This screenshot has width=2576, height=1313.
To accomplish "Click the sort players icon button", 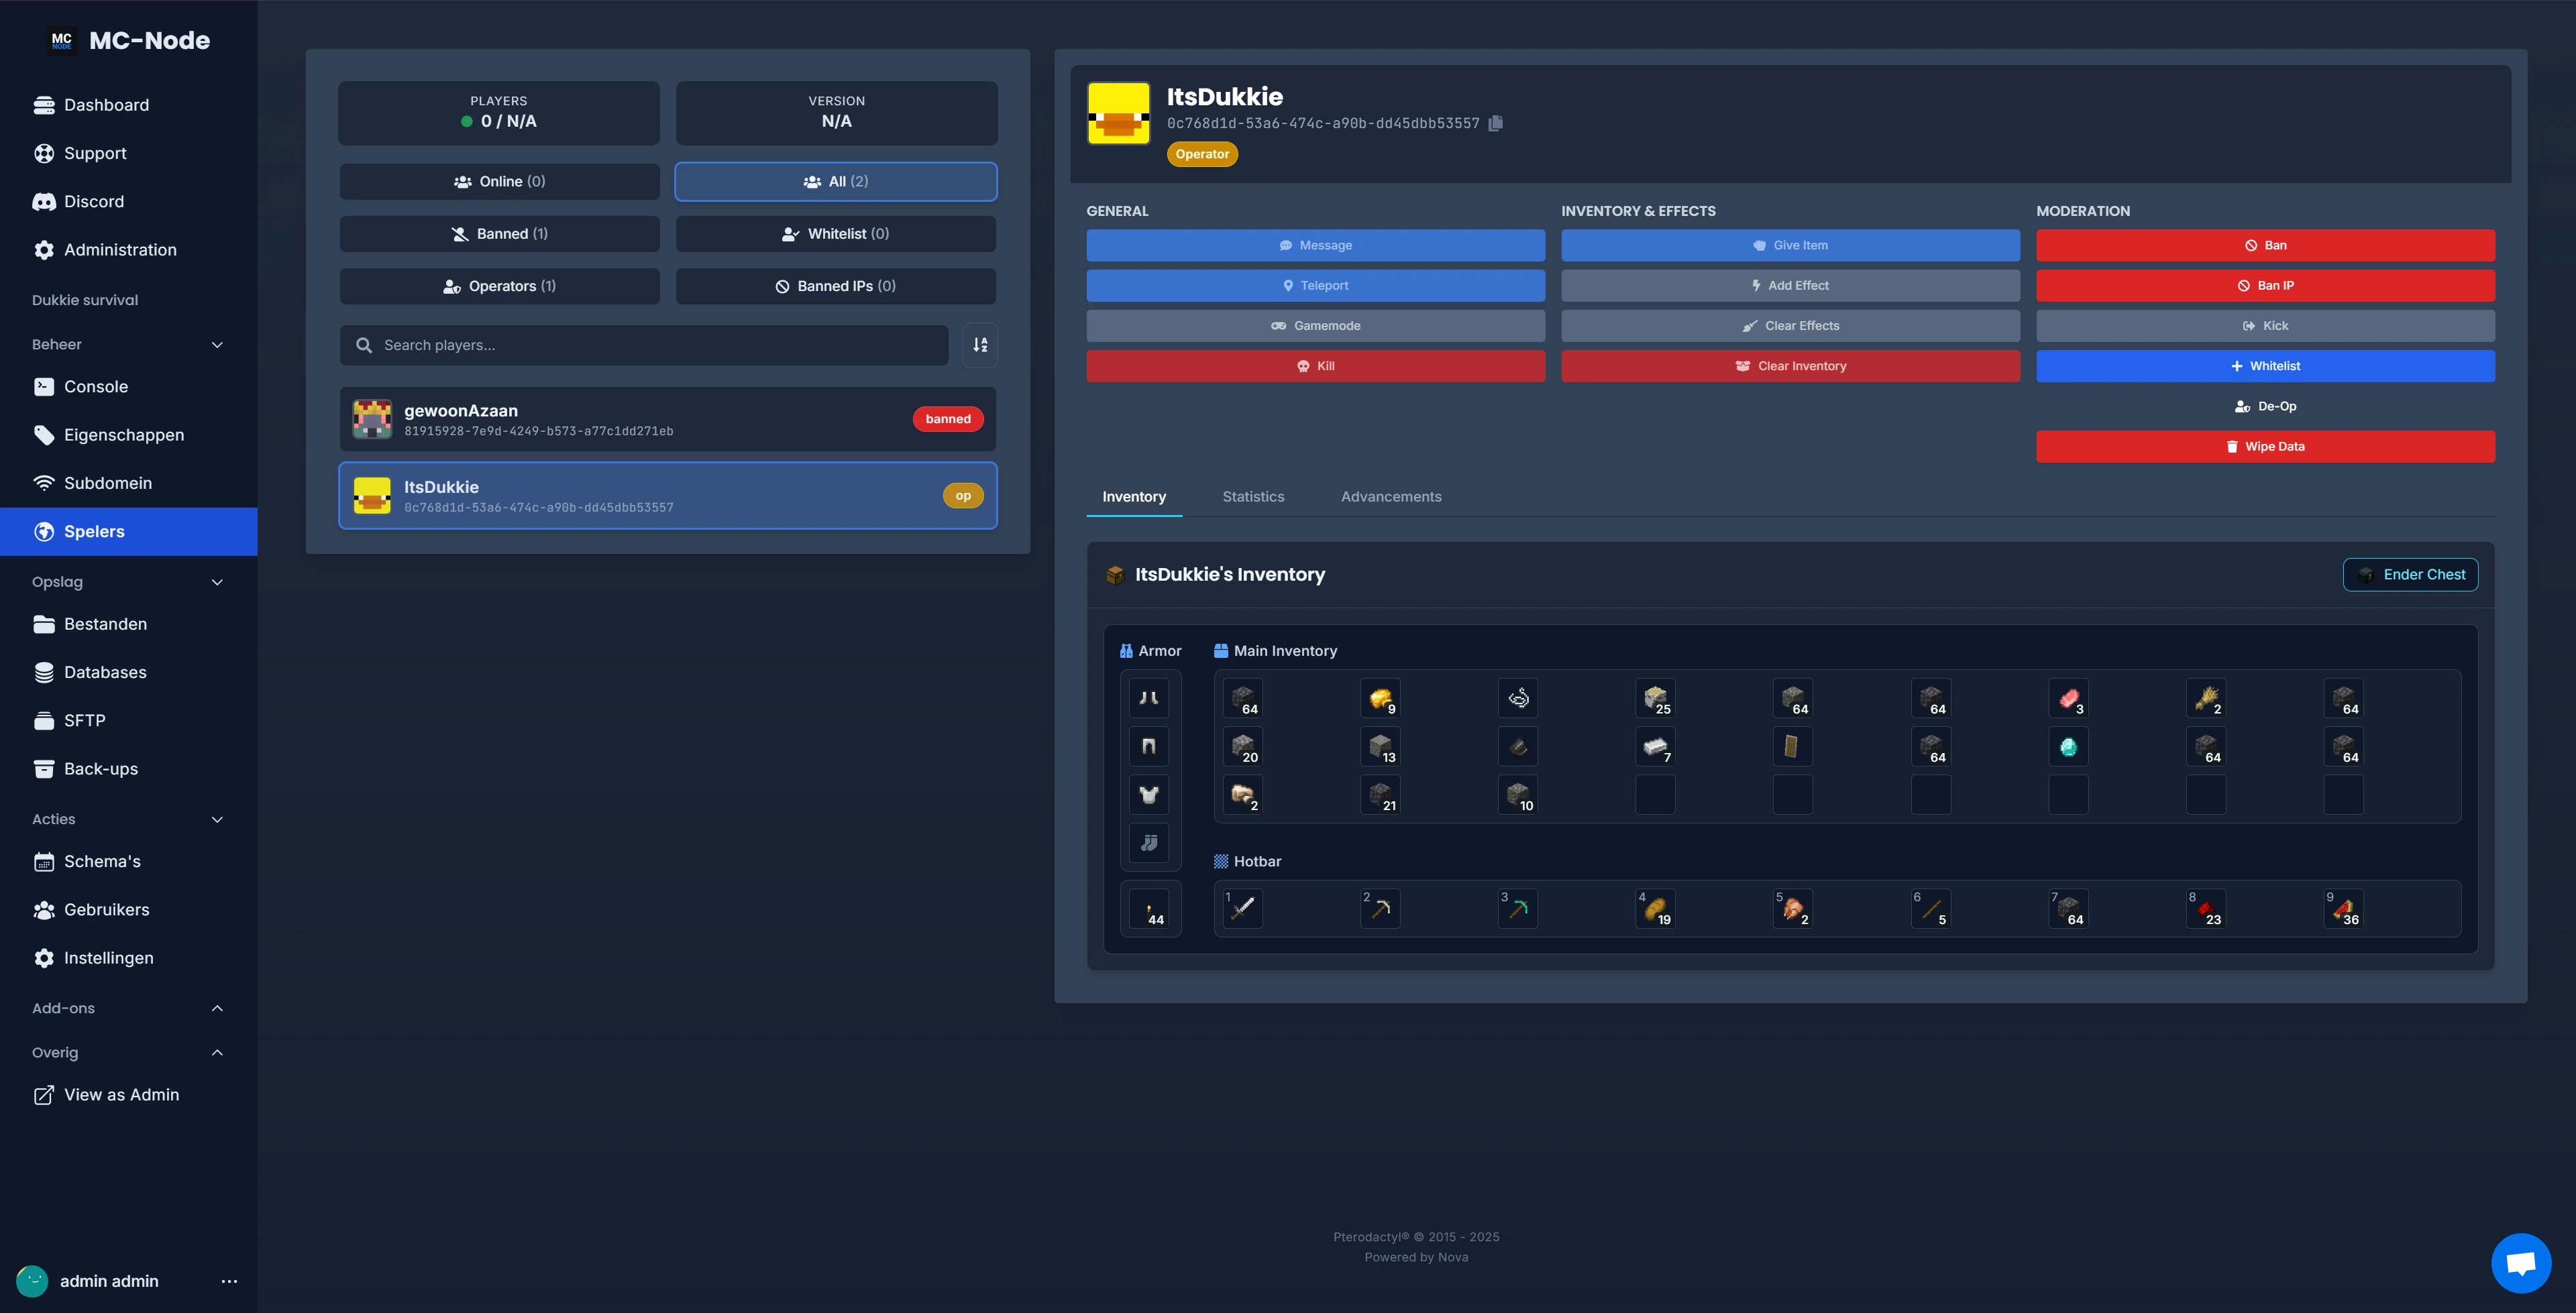I will coord(980,345).
